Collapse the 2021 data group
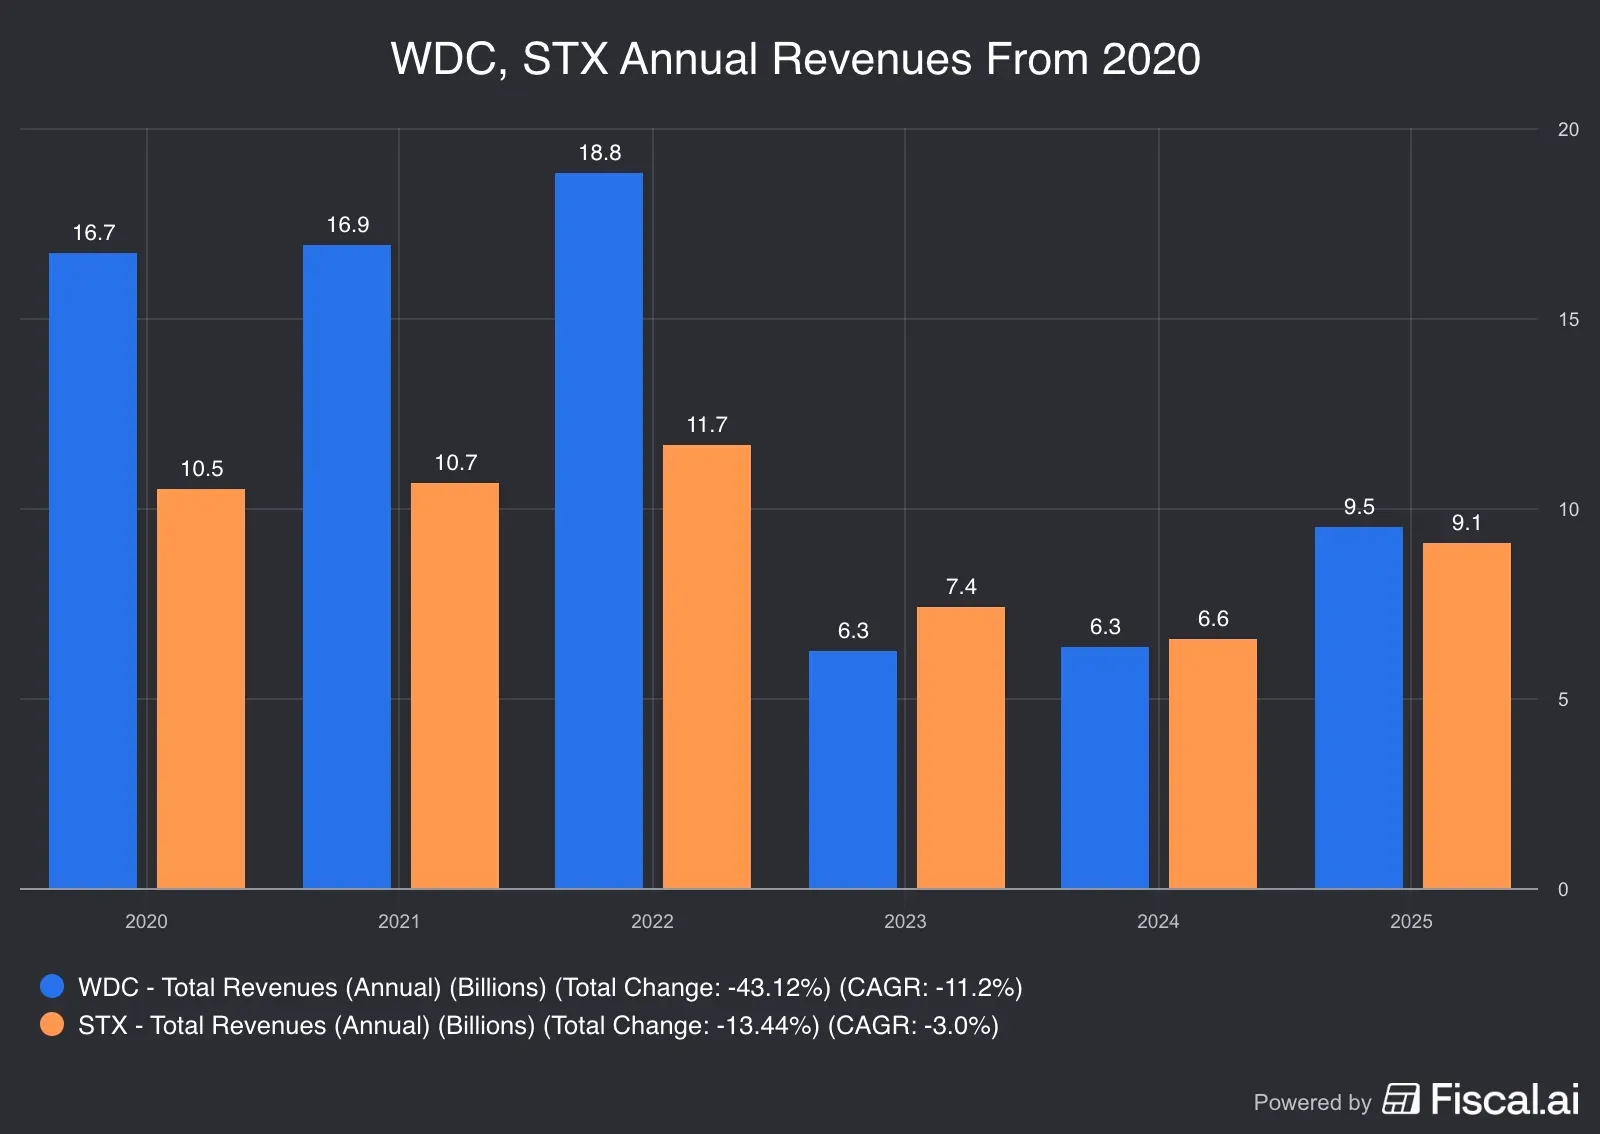 [399, 922]
